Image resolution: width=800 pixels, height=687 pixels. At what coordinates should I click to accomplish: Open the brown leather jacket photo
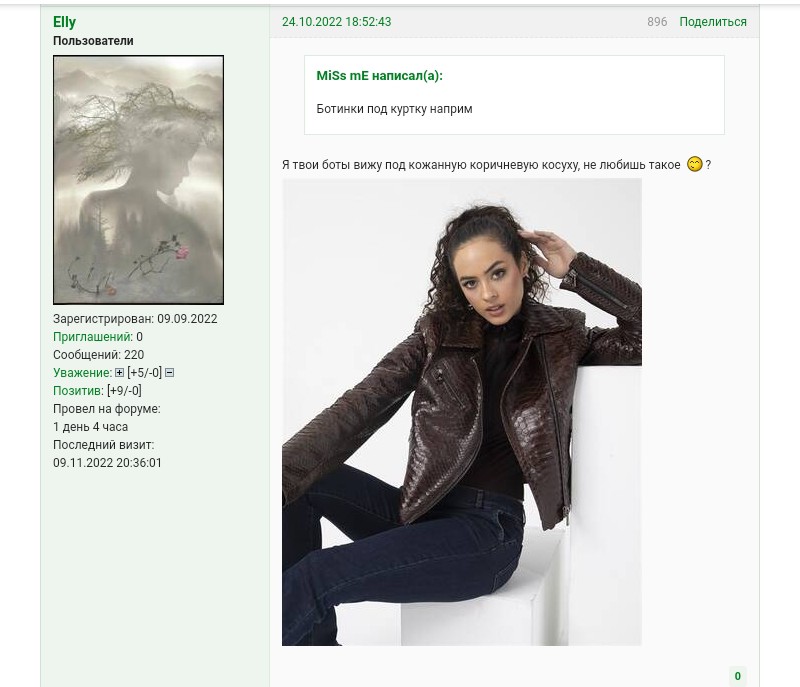coord(462,412)
